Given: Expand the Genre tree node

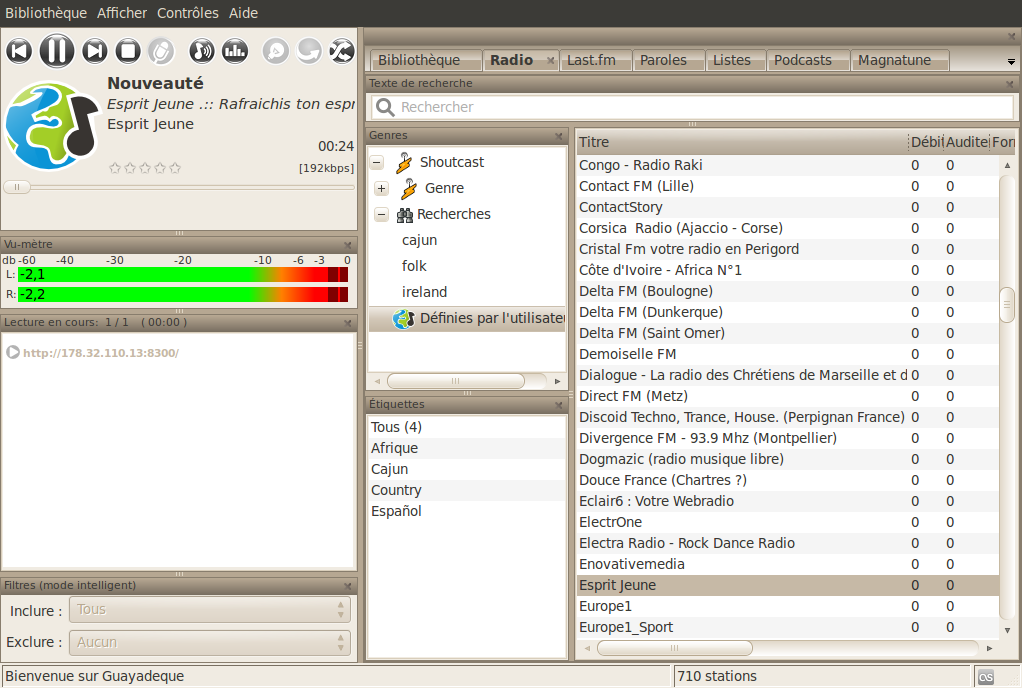Looking at the screenshot, I should [381, 188].
